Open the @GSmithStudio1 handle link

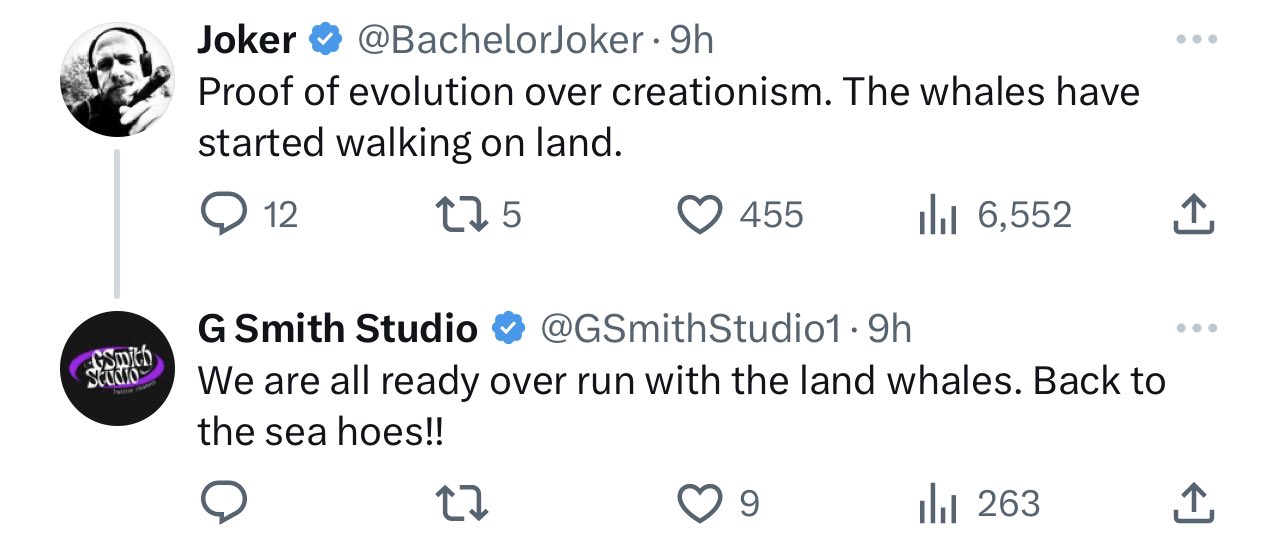(690, 328)
